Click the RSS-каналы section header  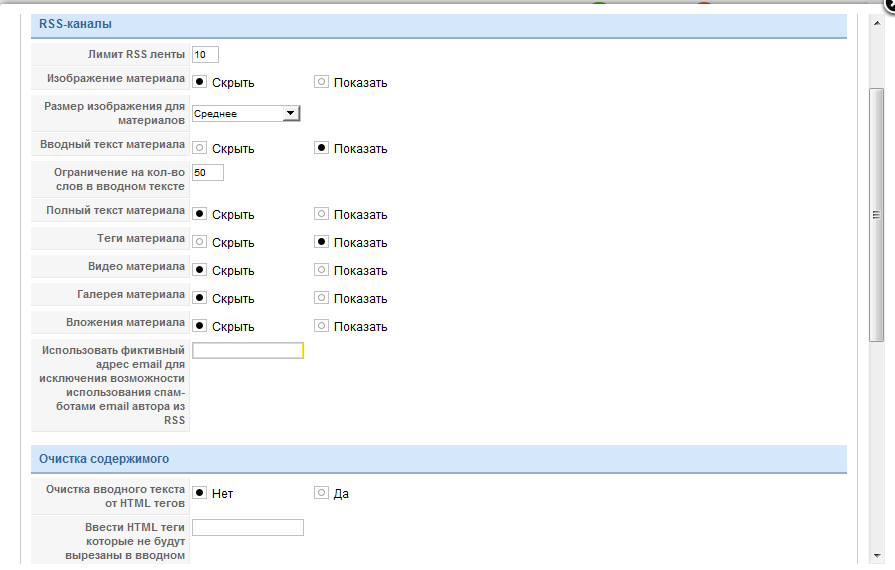click(x=438, y=25)
